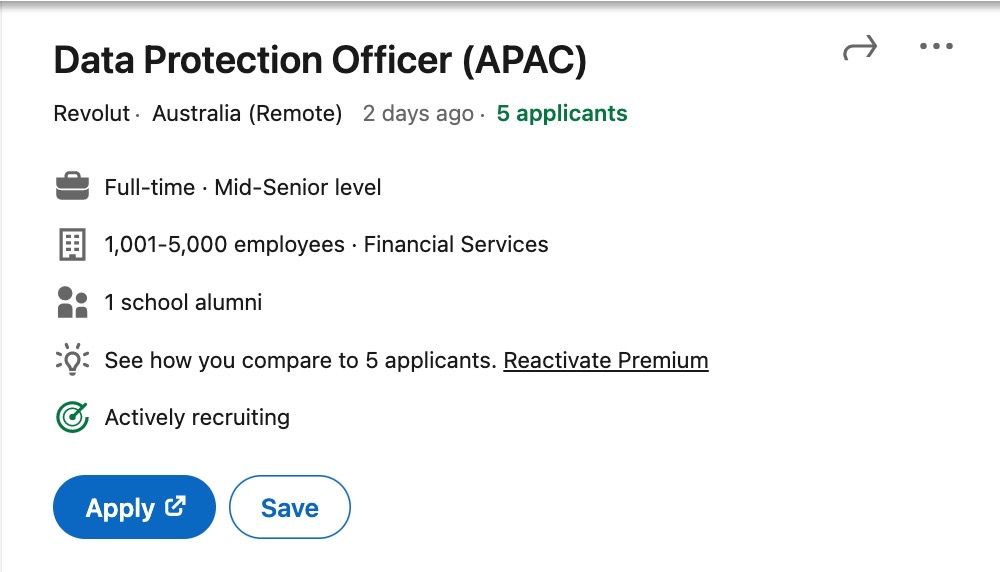Click the Data Protection Officer (APAC) title
This screenshot has width=1000, height=572.
pos(320,61)
